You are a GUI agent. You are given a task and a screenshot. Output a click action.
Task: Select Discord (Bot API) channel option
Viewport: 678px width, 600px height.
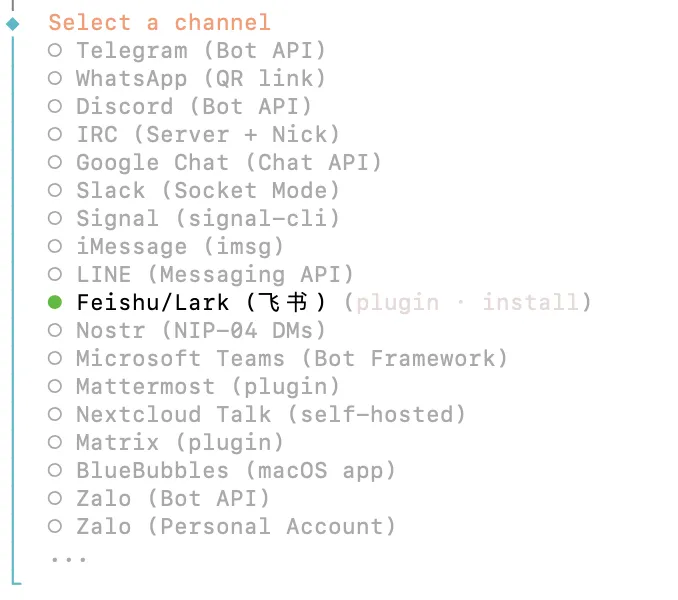[55, 106]
